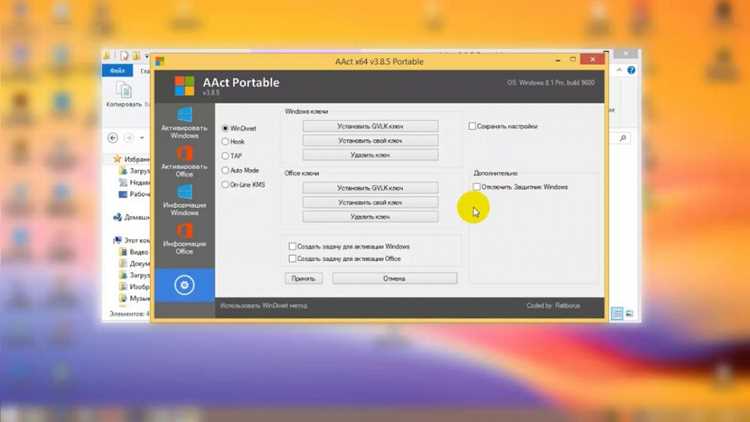Select the Auto Mode radio button
The image size is (750, 422).
tap(225, 170)
